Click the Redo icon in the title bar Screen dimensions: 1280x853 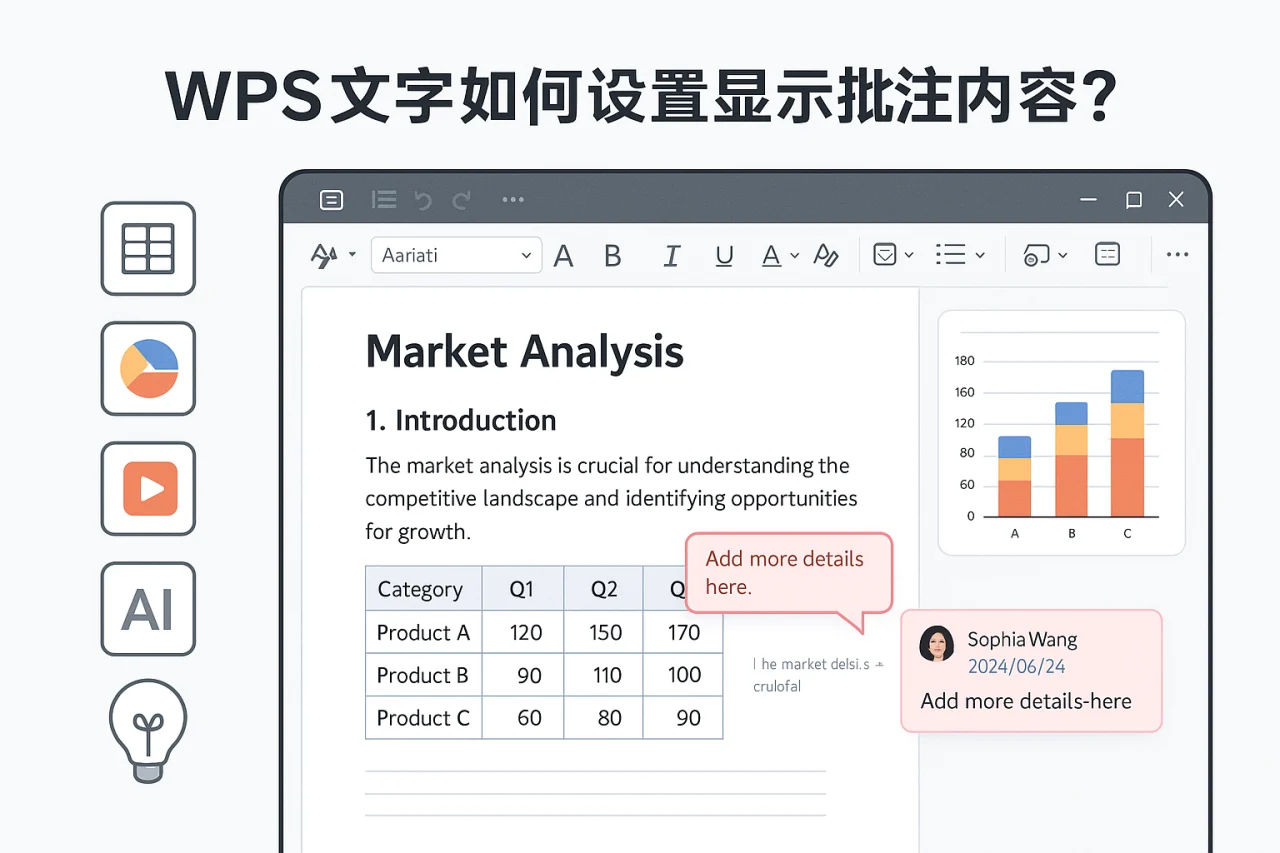(x=461, y=199)
